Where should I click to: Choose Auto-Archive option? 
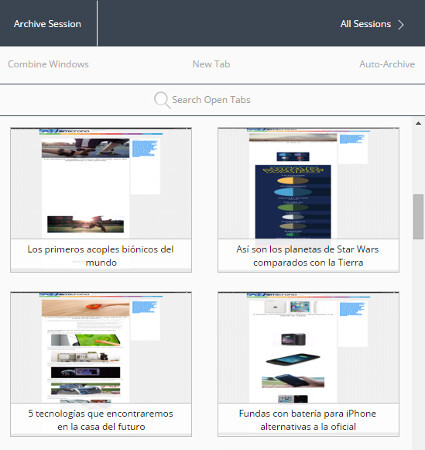click(387, 64)
